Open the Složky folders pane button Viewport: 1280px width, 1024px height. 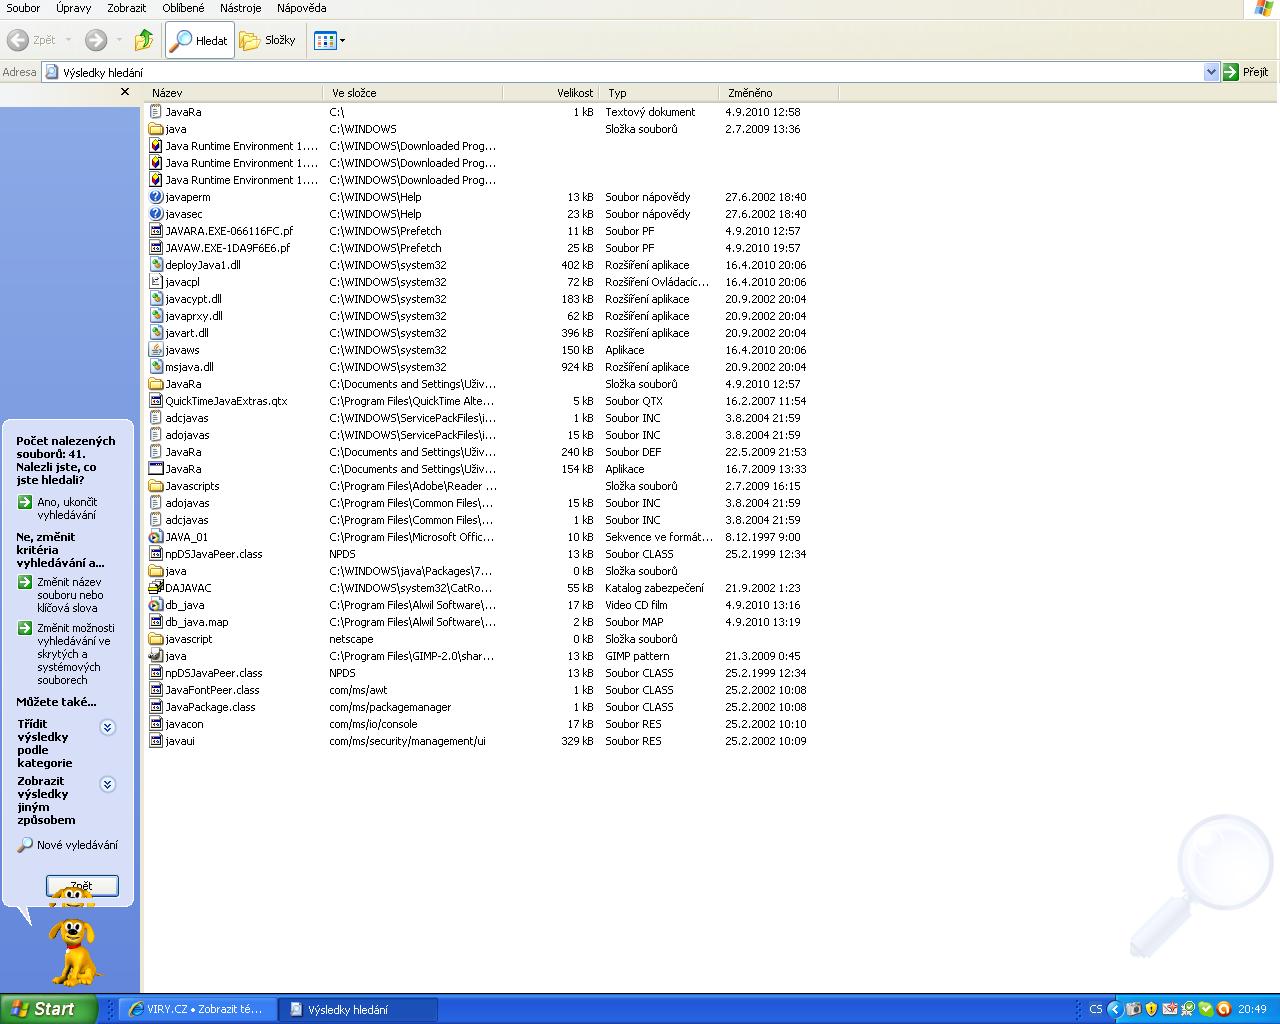(x=268, y=40)
